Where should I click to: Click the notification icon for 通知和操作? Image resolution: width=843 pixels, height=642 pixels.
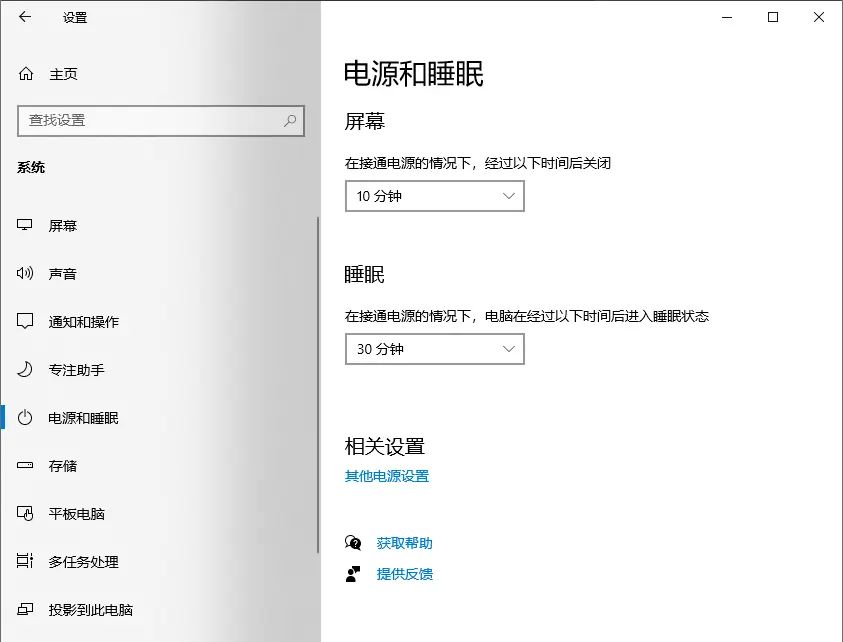pyautogui.click(x=25, y=321)
